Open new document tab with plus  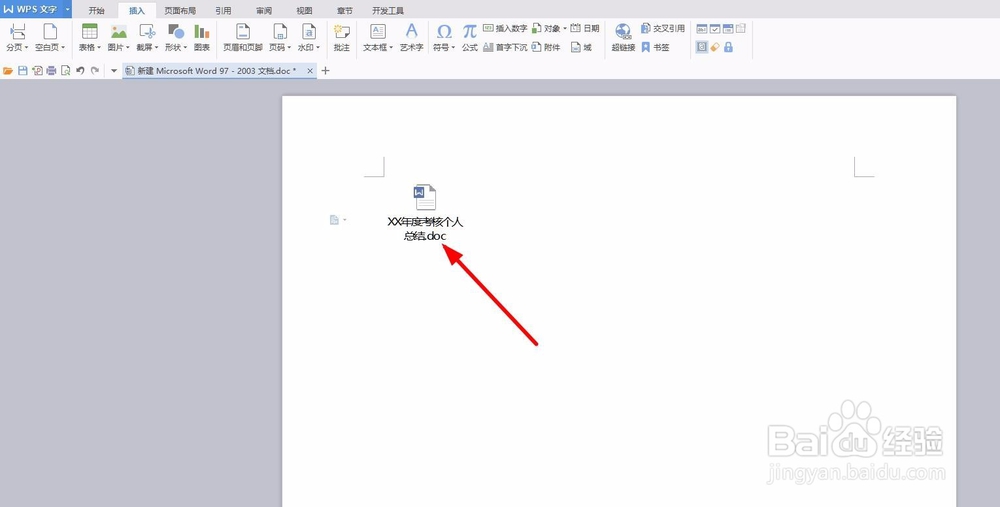pos(325,71)
